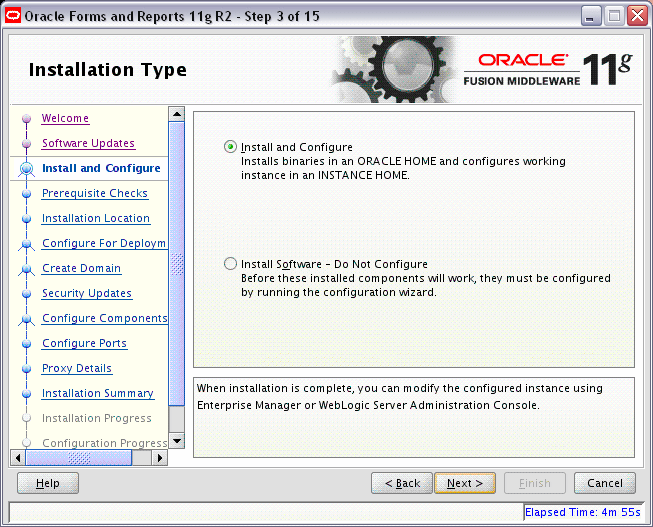Go to Configure Ports step

[85, 343]
